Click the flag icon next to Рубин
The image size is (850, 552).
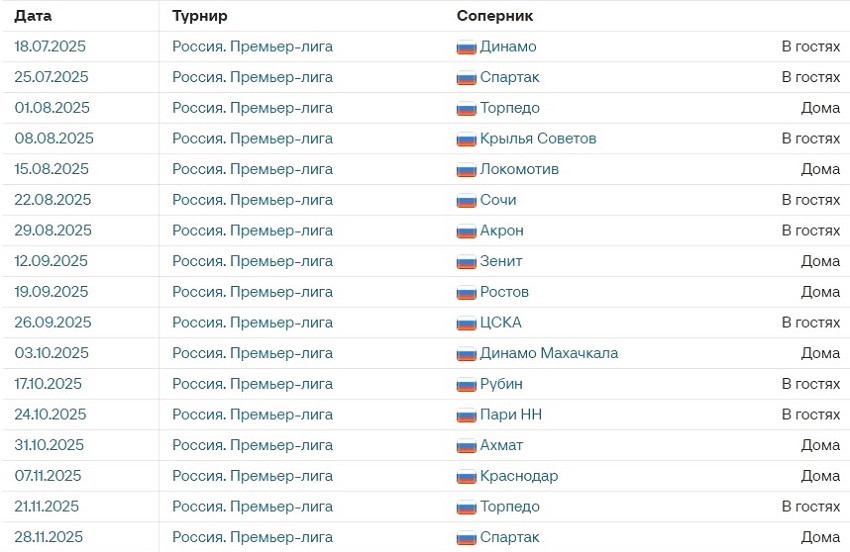coord(466,384)
